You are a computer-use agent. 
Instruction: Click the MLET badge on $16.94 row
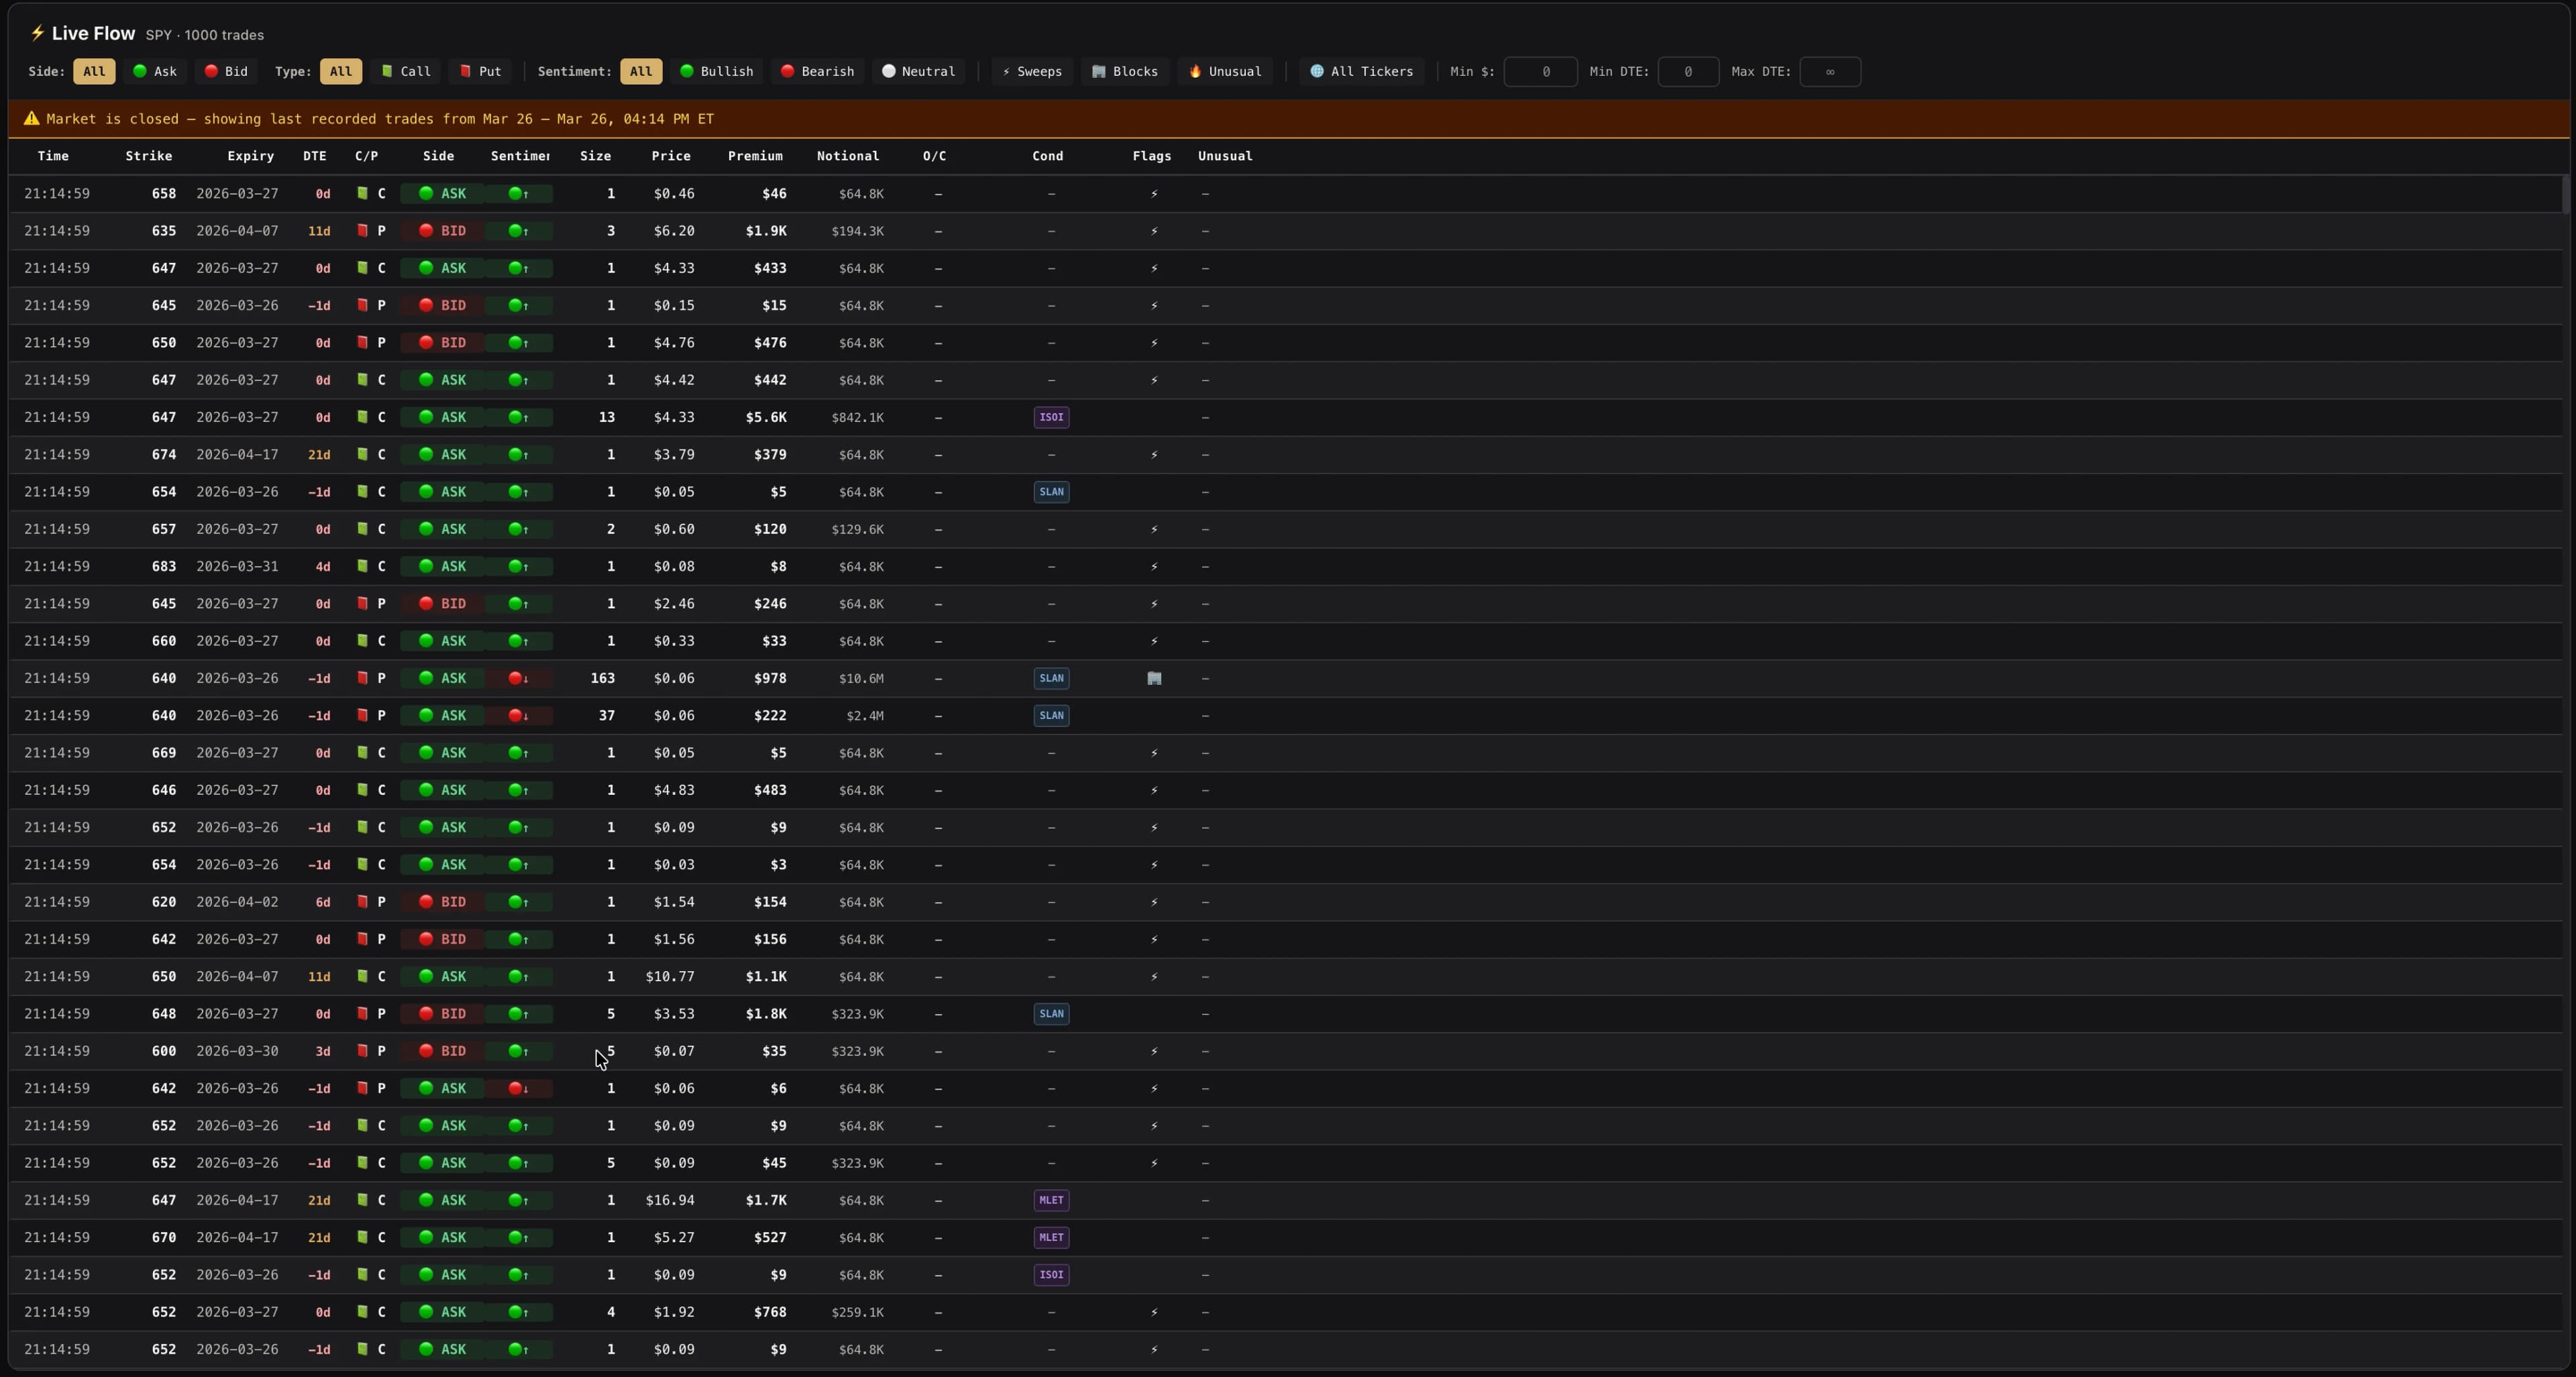pos(1051,1200)
